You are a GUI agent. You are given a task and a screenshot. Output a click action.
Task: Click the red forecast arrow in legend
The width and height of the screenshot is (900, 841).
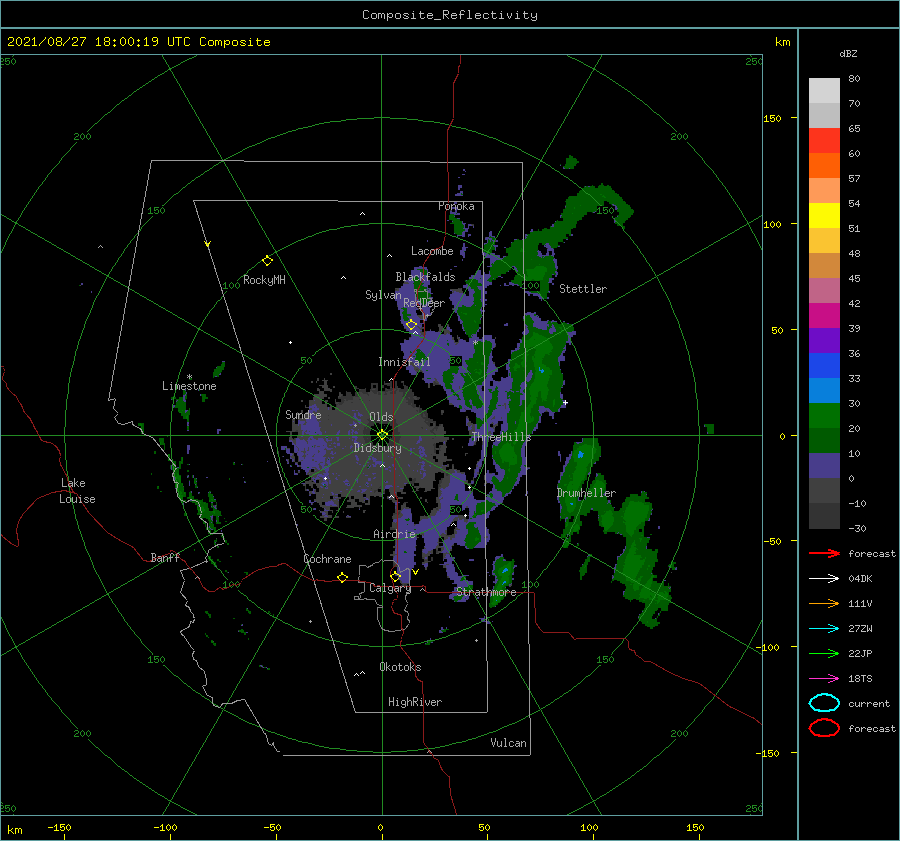(x=824, y=553)
